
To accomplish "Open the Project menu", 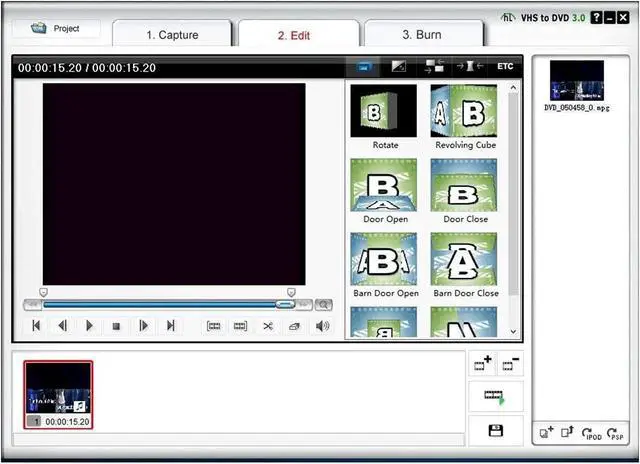I will (56, 29).
